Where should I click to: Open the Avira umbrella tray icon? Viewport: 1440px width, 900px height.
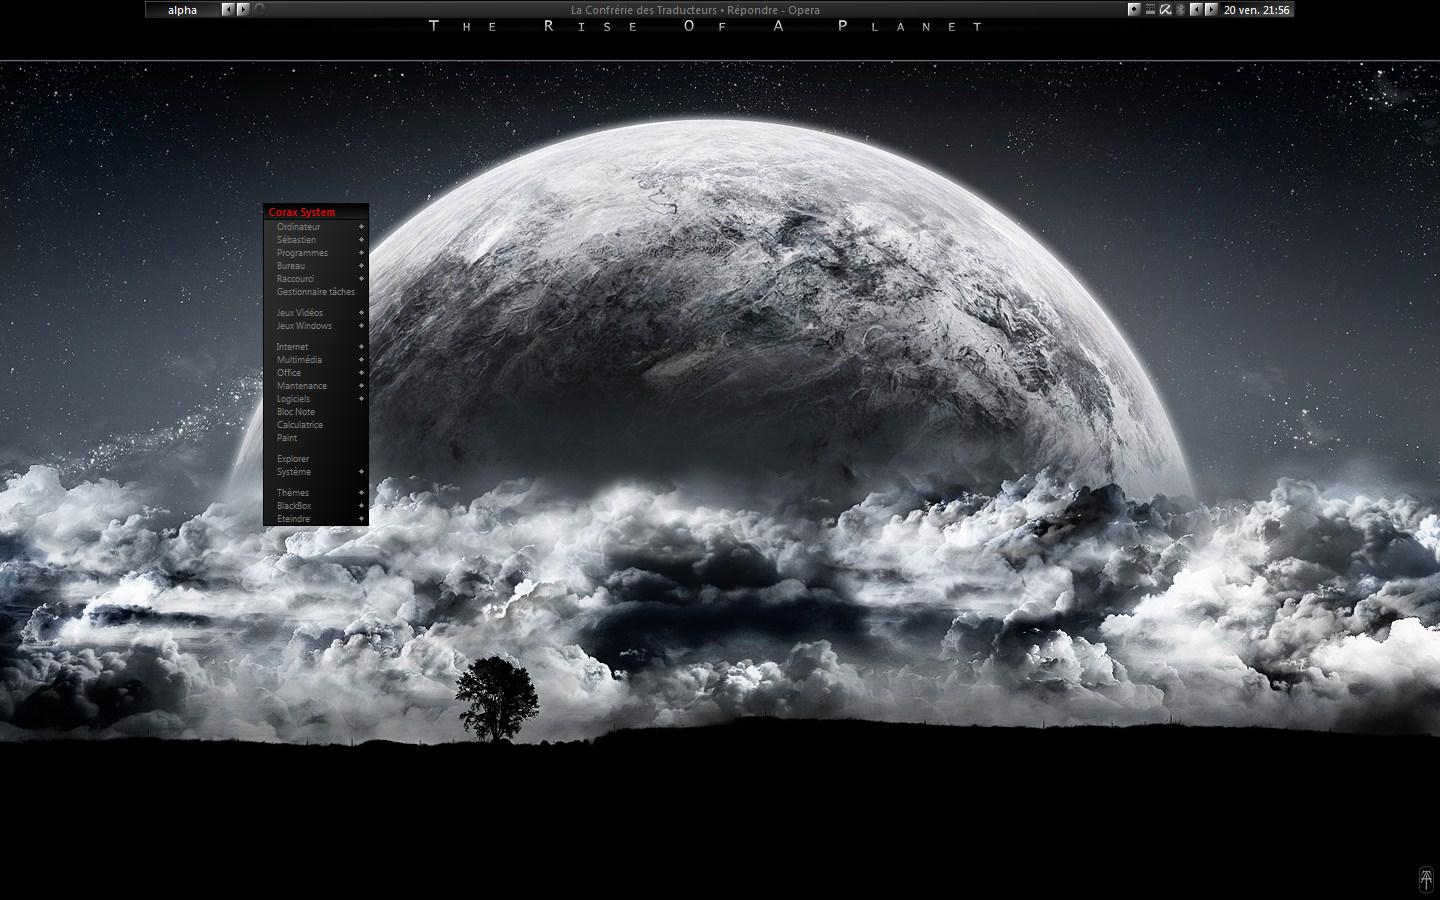(x=1165, y=10)
